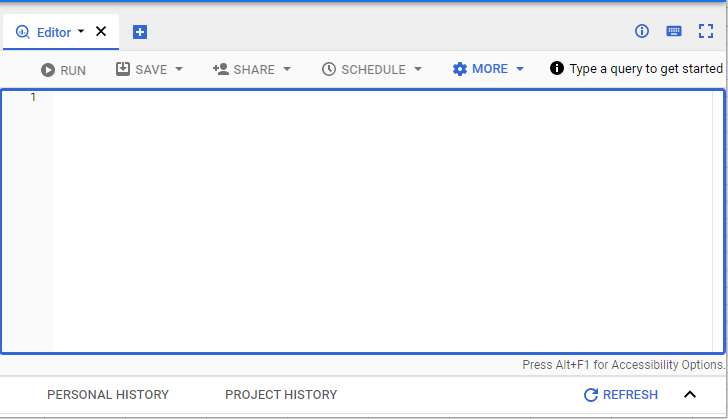Click the Refresh button
Screen dimensions: 728x419
point(621,394)
